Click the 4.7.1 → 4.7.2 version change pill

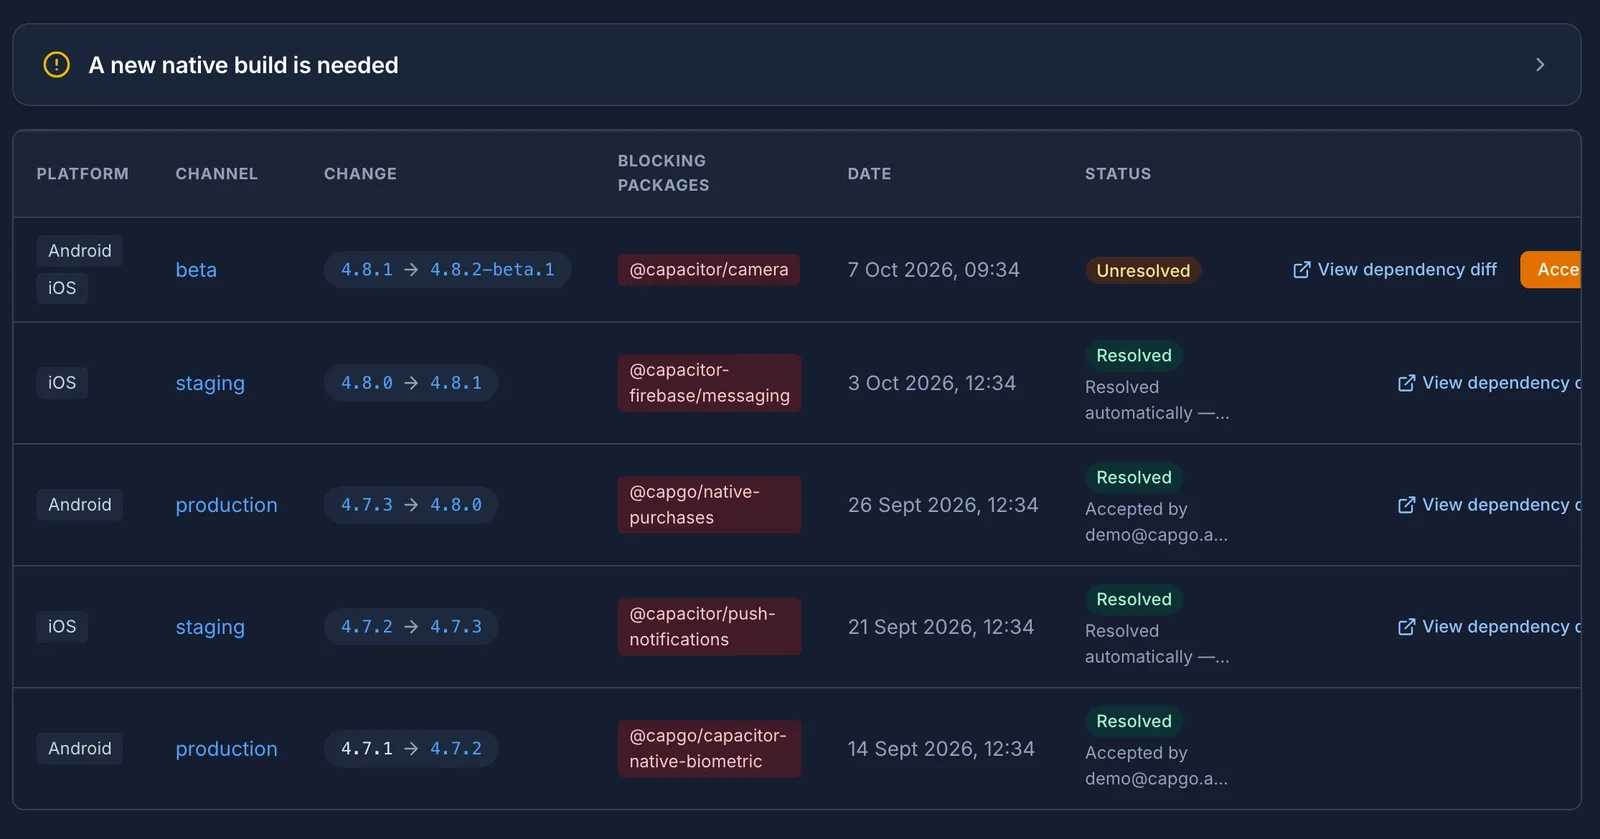(411, 749)
